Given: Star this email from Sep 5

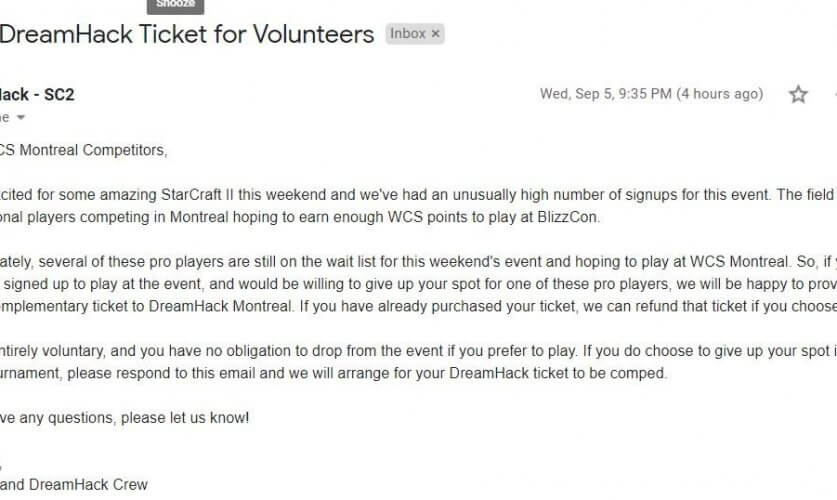Looking at the screenshot, I should 798,95.
